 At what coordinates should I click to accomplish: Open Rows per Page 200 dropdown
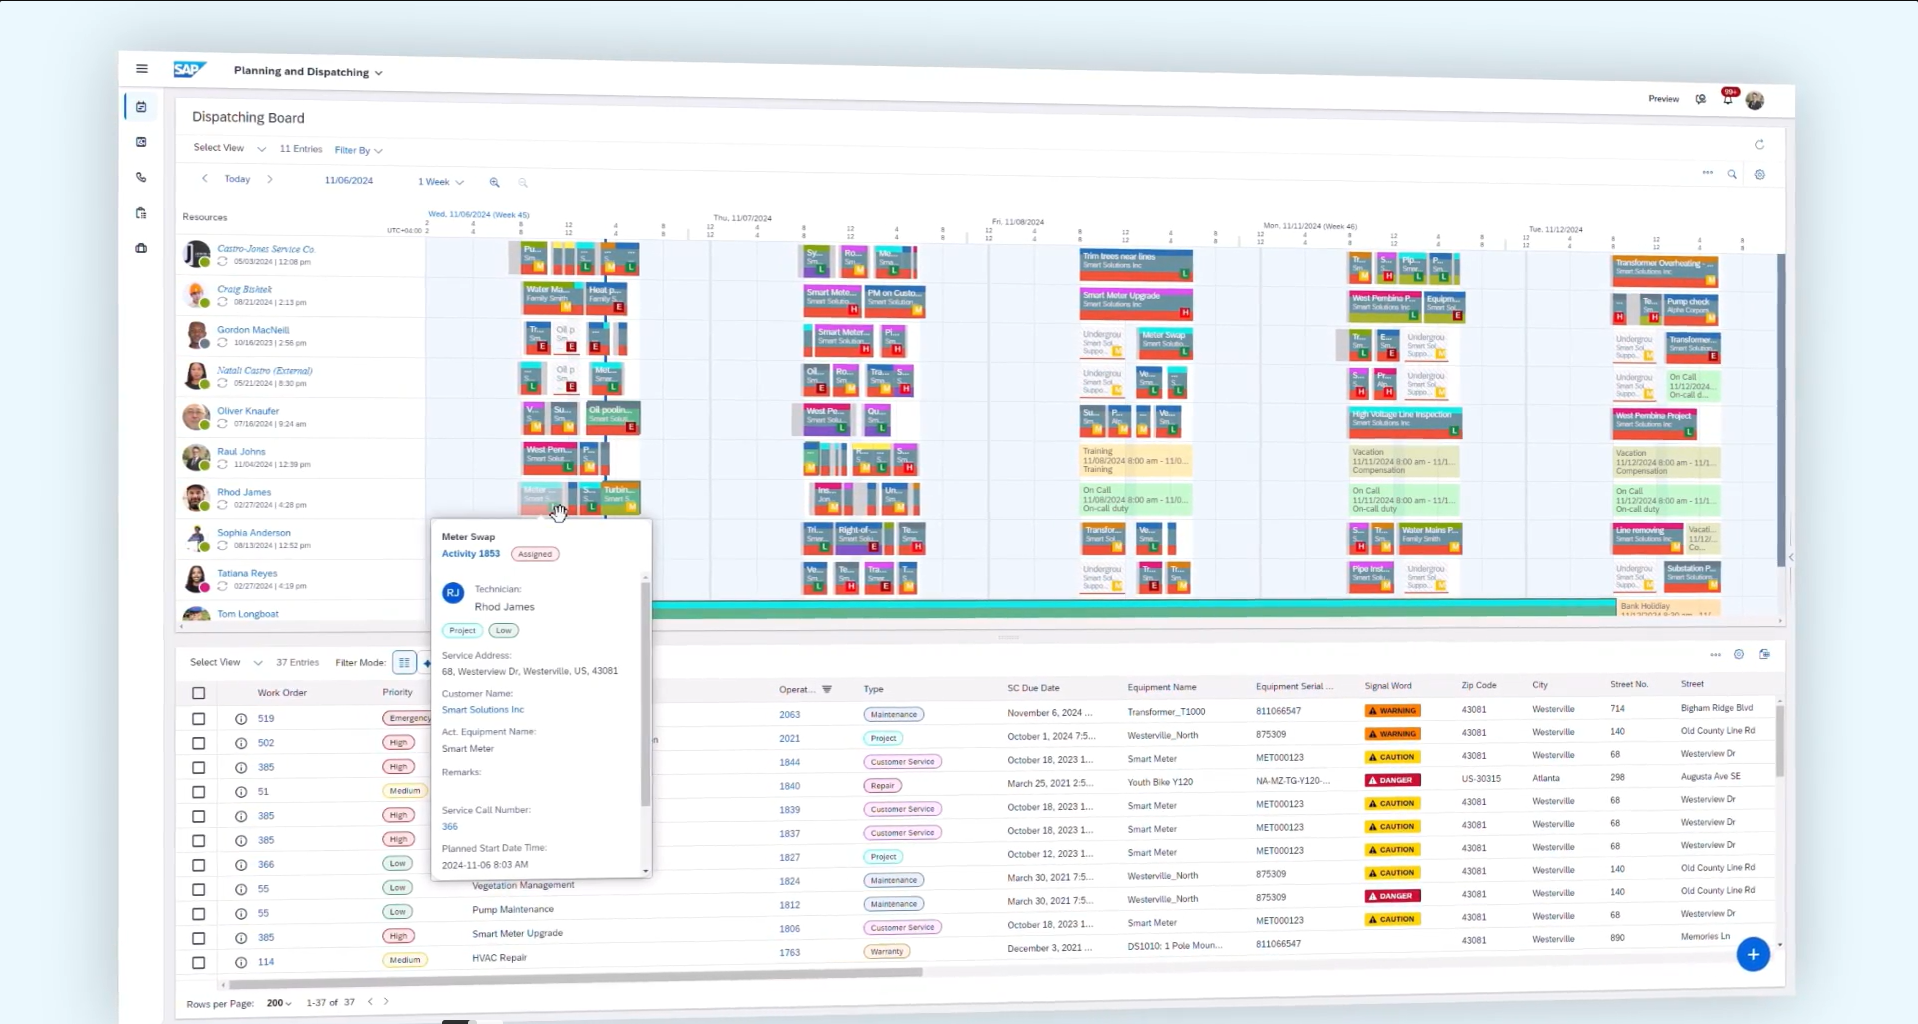tap(279, 1003)
